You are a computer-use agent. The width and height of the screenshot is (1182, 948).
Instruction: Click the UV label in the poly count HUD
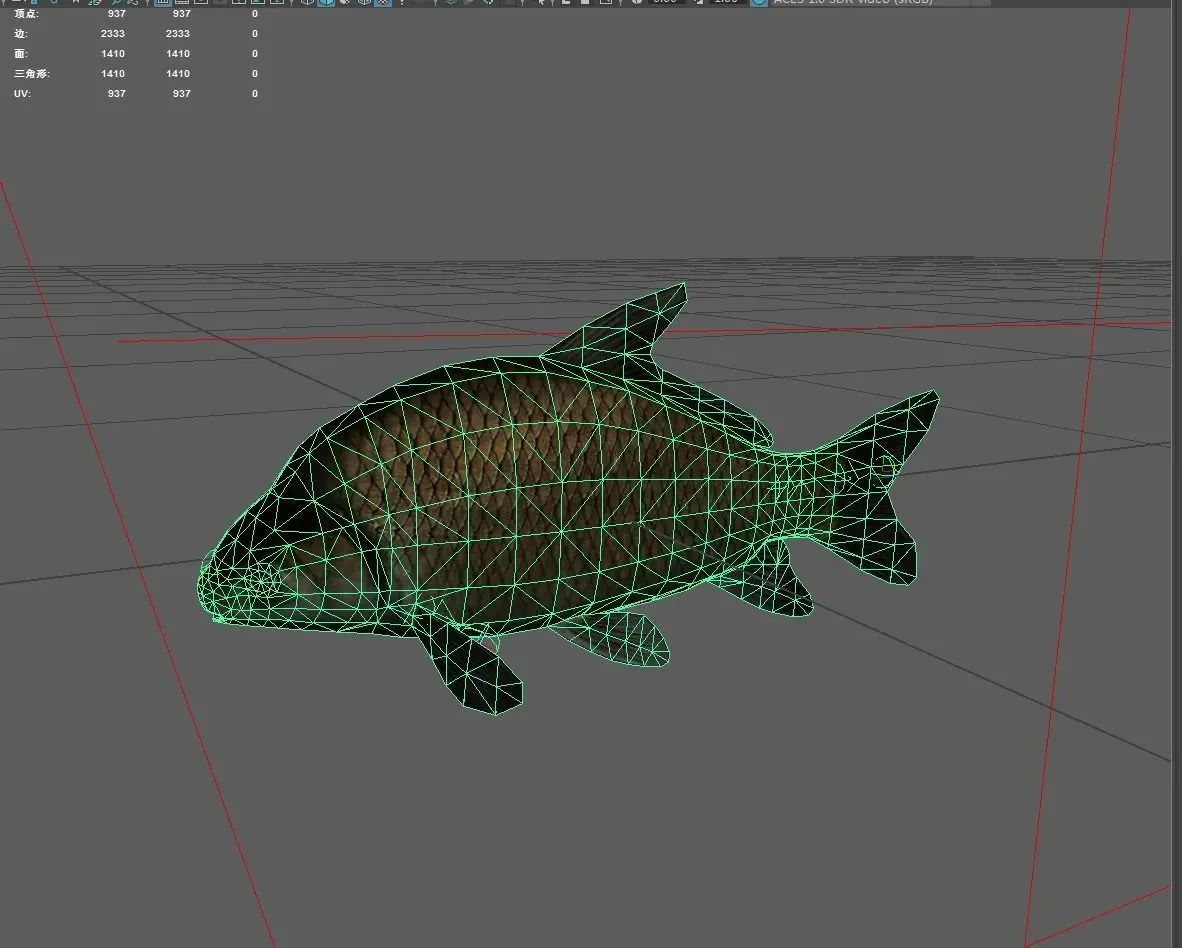tap(22, 93)
